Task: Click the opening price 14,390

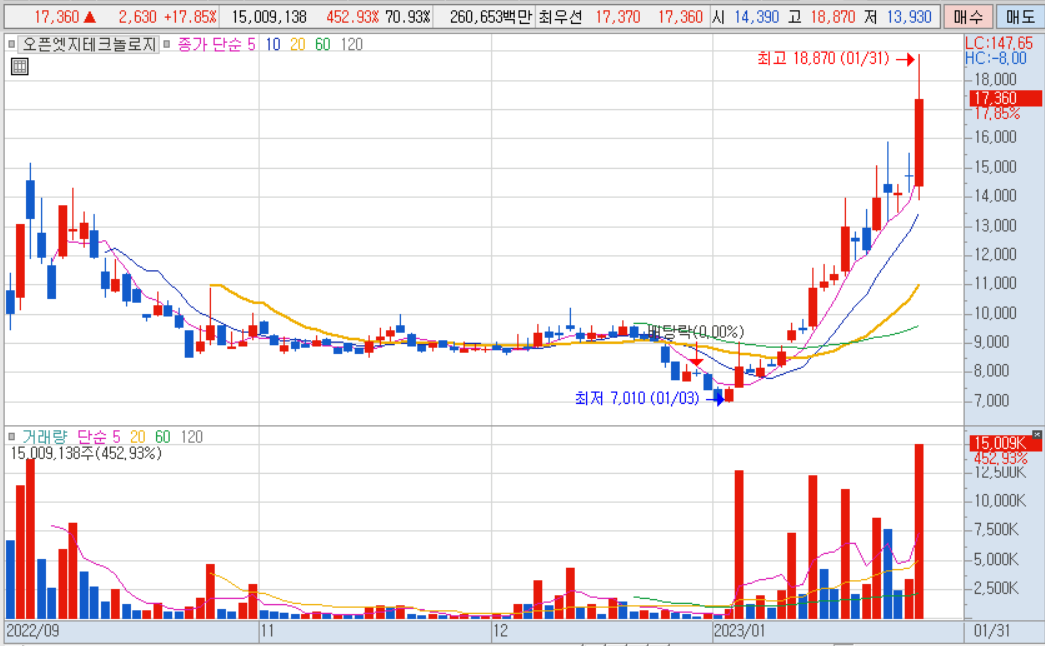Action: tap(756, 17)
